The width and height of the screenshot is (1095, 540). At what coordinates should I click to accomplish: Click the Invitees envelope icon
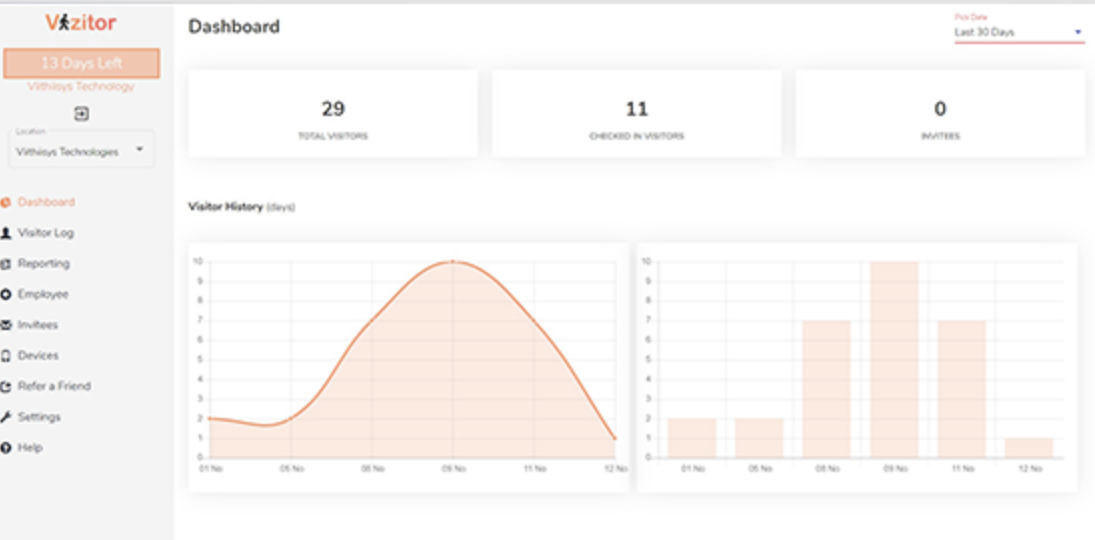pos(6,326)
